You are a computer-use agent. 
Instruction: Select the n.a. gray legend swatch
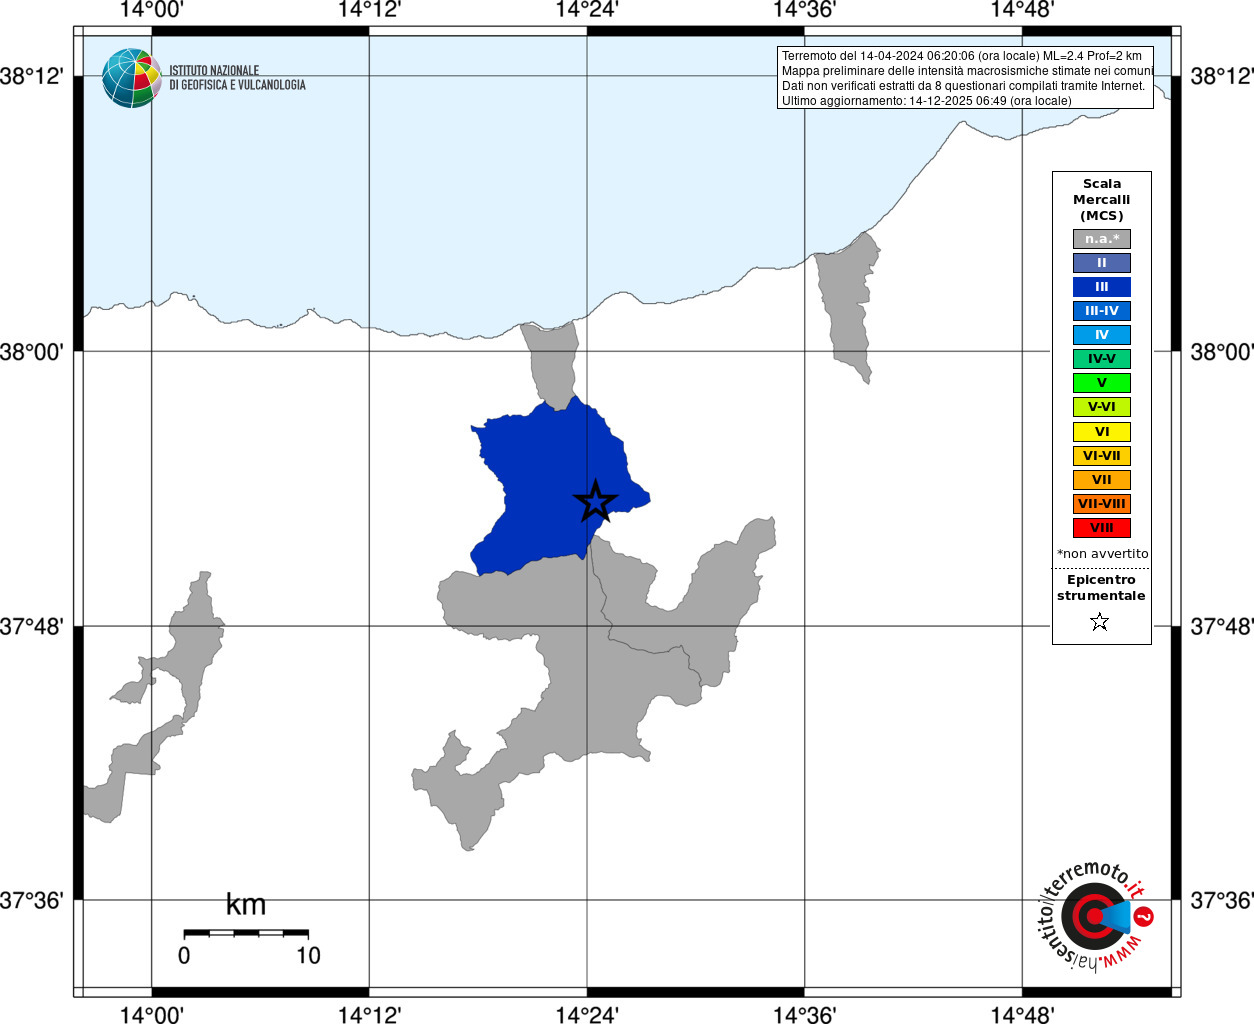pyautogui.click(x=1102, y=239)
